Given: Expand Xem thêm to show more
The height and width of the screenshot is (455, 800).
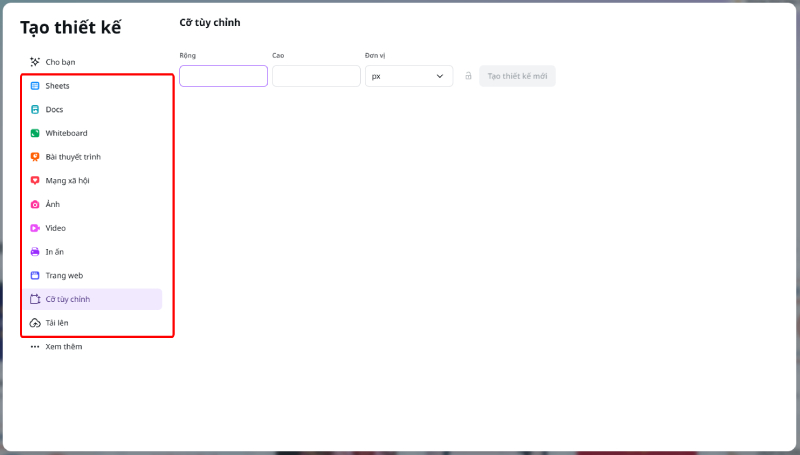Looking at the screenshot, I should 63,347.
